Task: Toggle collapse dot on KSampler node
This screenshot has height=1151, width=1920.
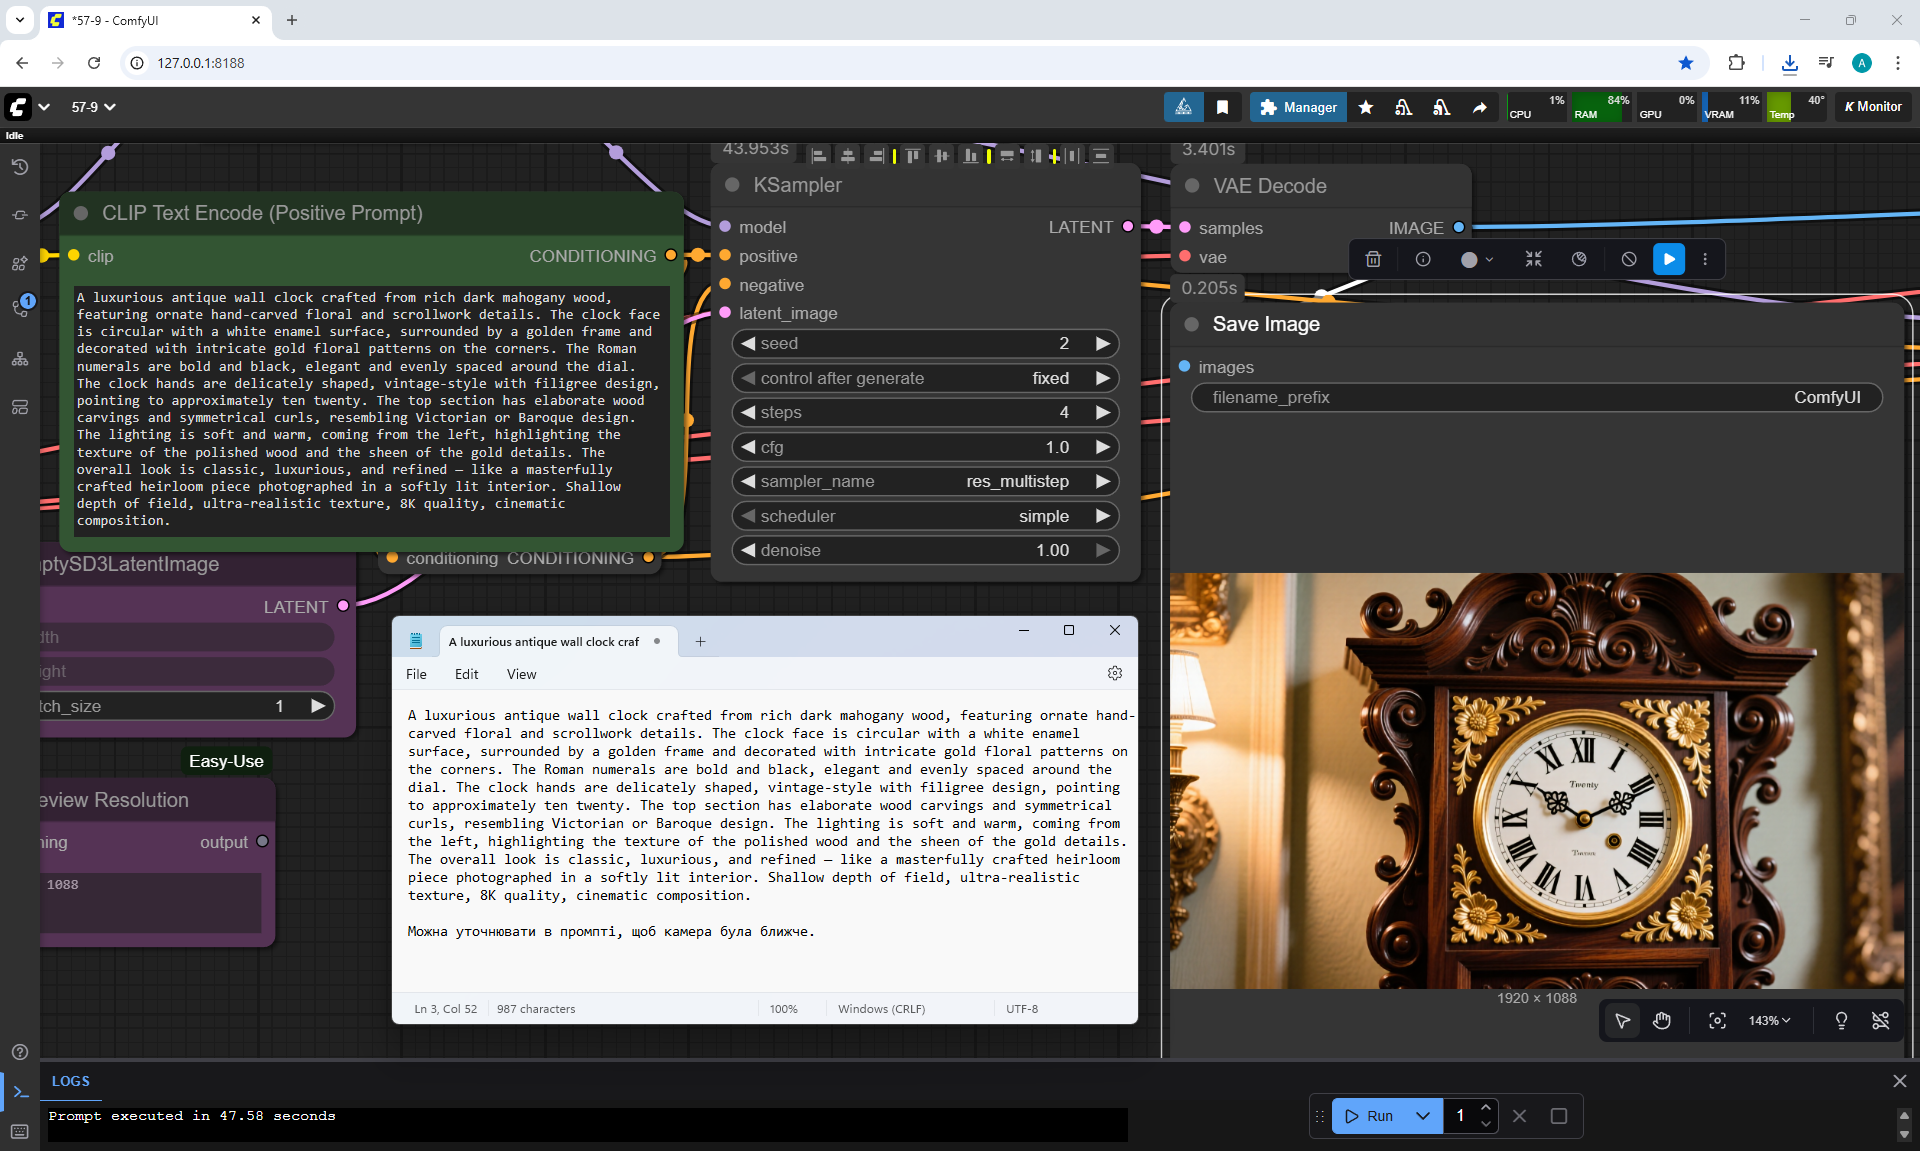Action: tap(732, 185)
